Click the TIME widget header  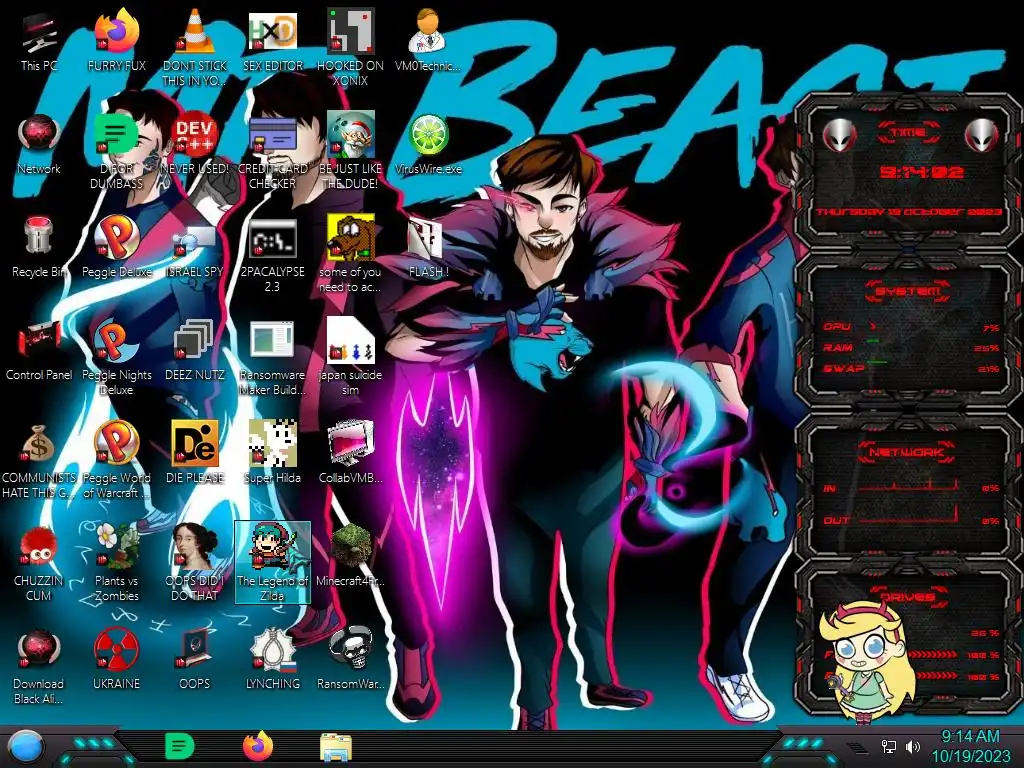908,133
